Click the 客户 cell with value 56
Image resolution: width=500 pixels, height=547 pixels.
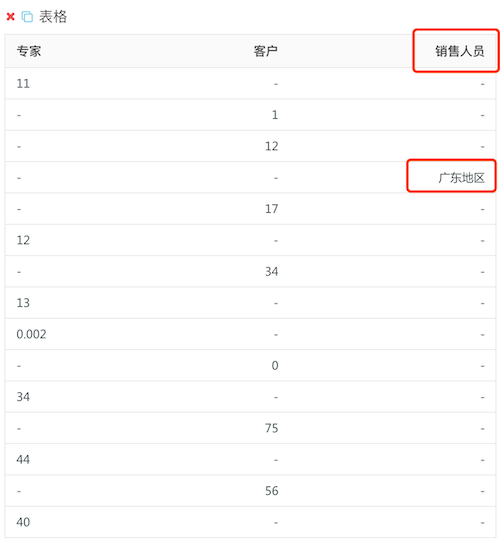point(271,491)
